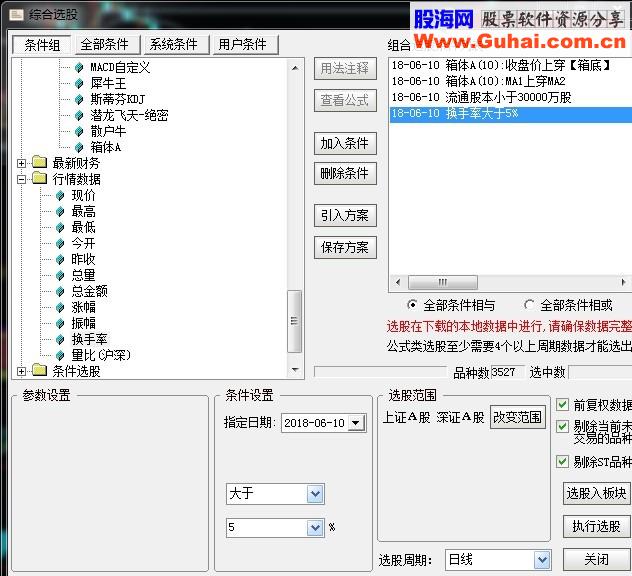Toggle the 剔除当前未交易的品种 checkbox
The image size is (632, 576).
pos(562,426)
